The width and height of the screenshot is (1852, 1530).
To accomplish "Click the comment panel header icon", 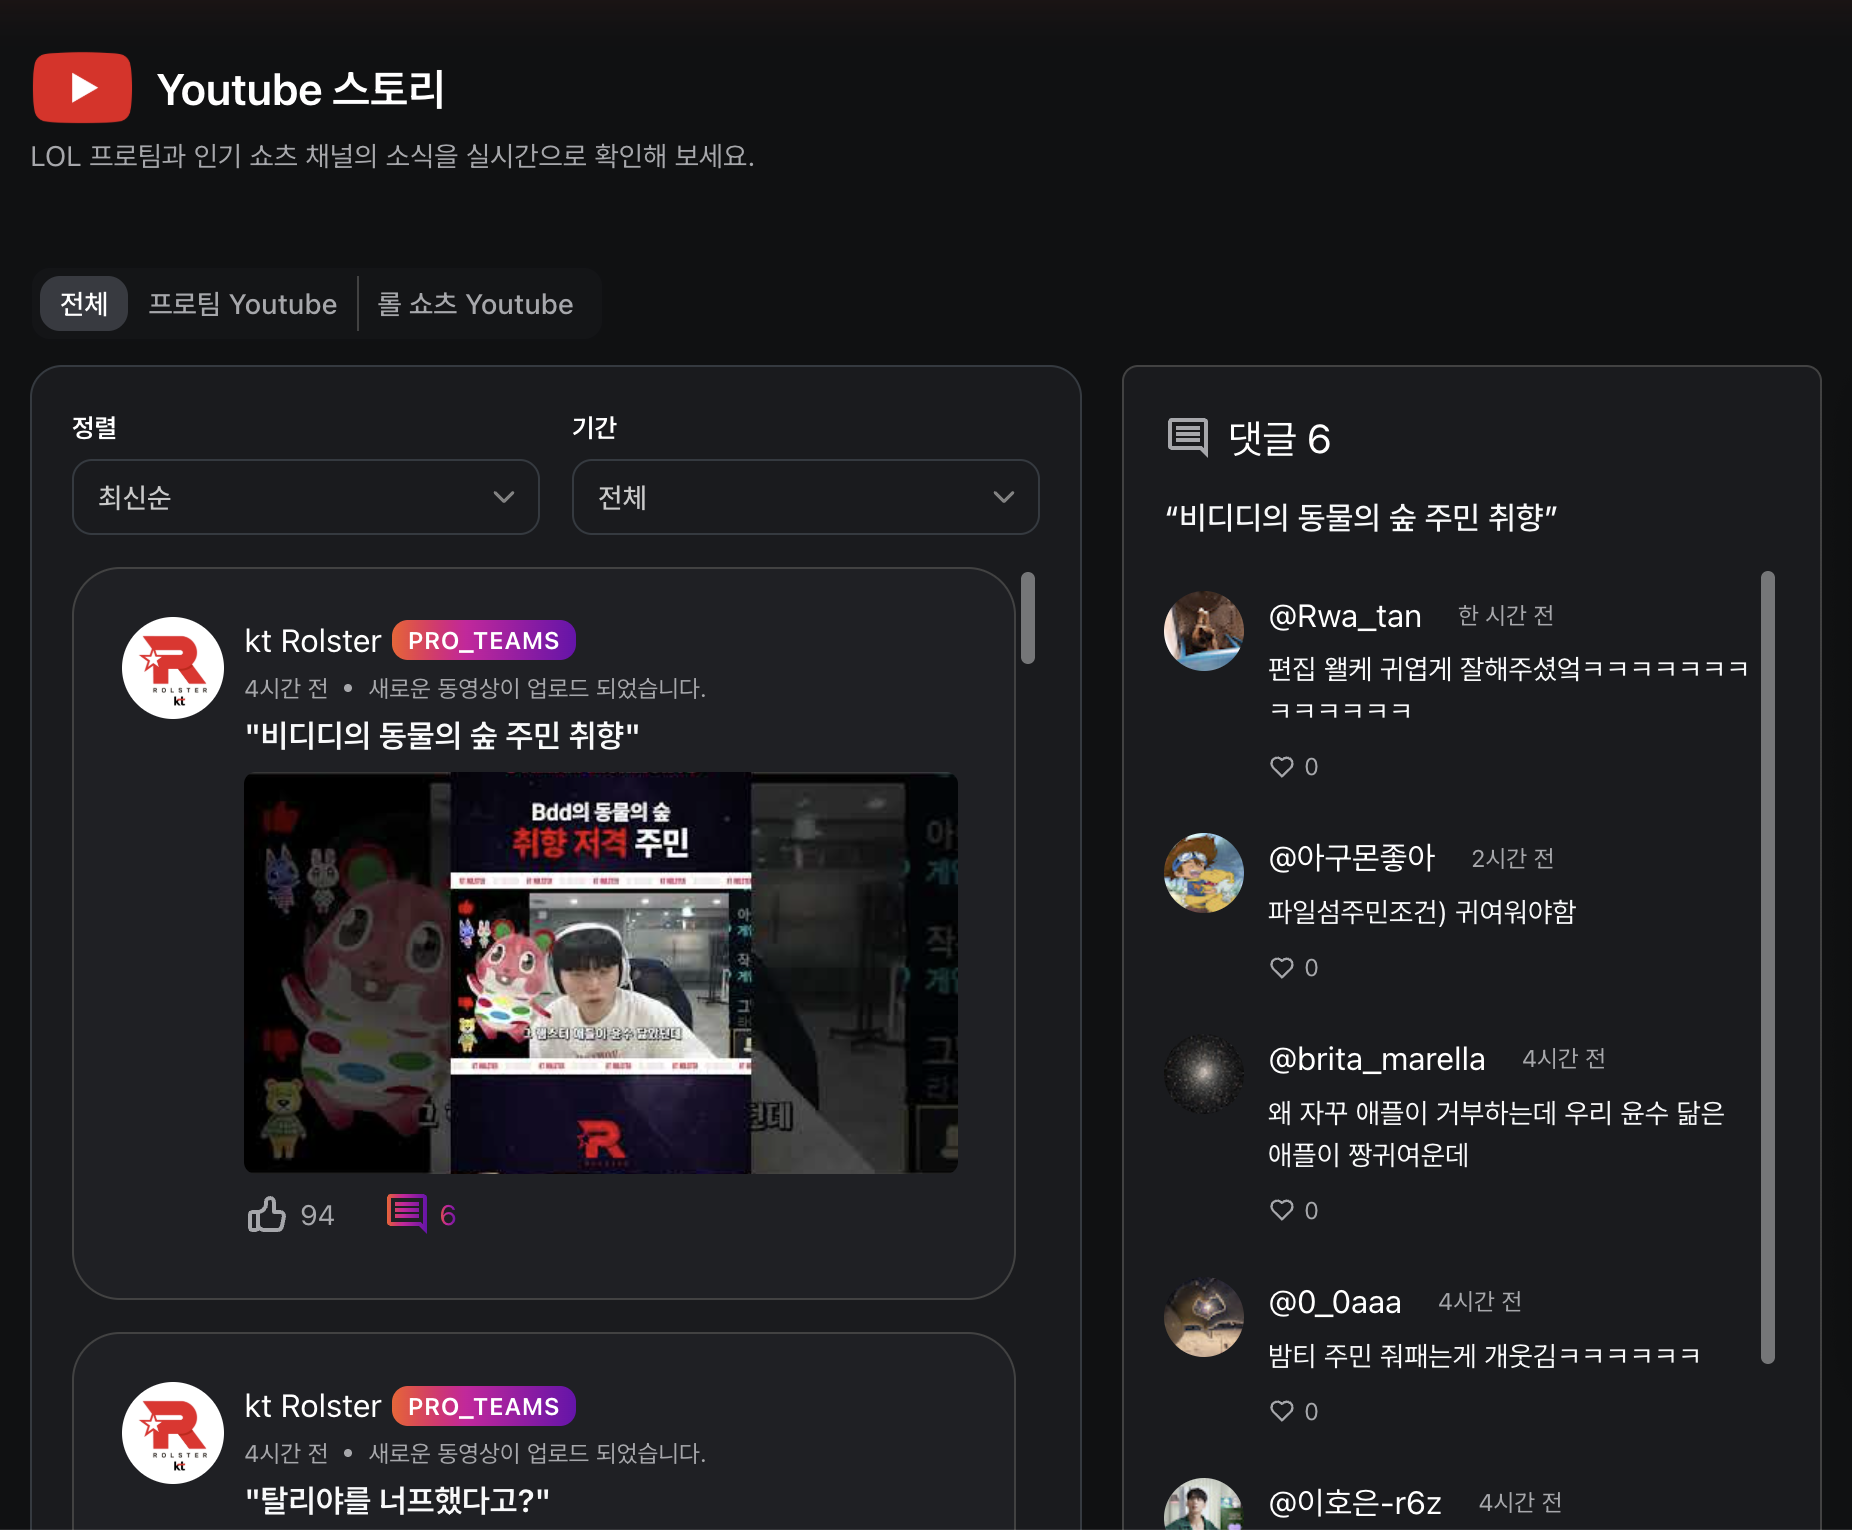I will pos(1188,438).
